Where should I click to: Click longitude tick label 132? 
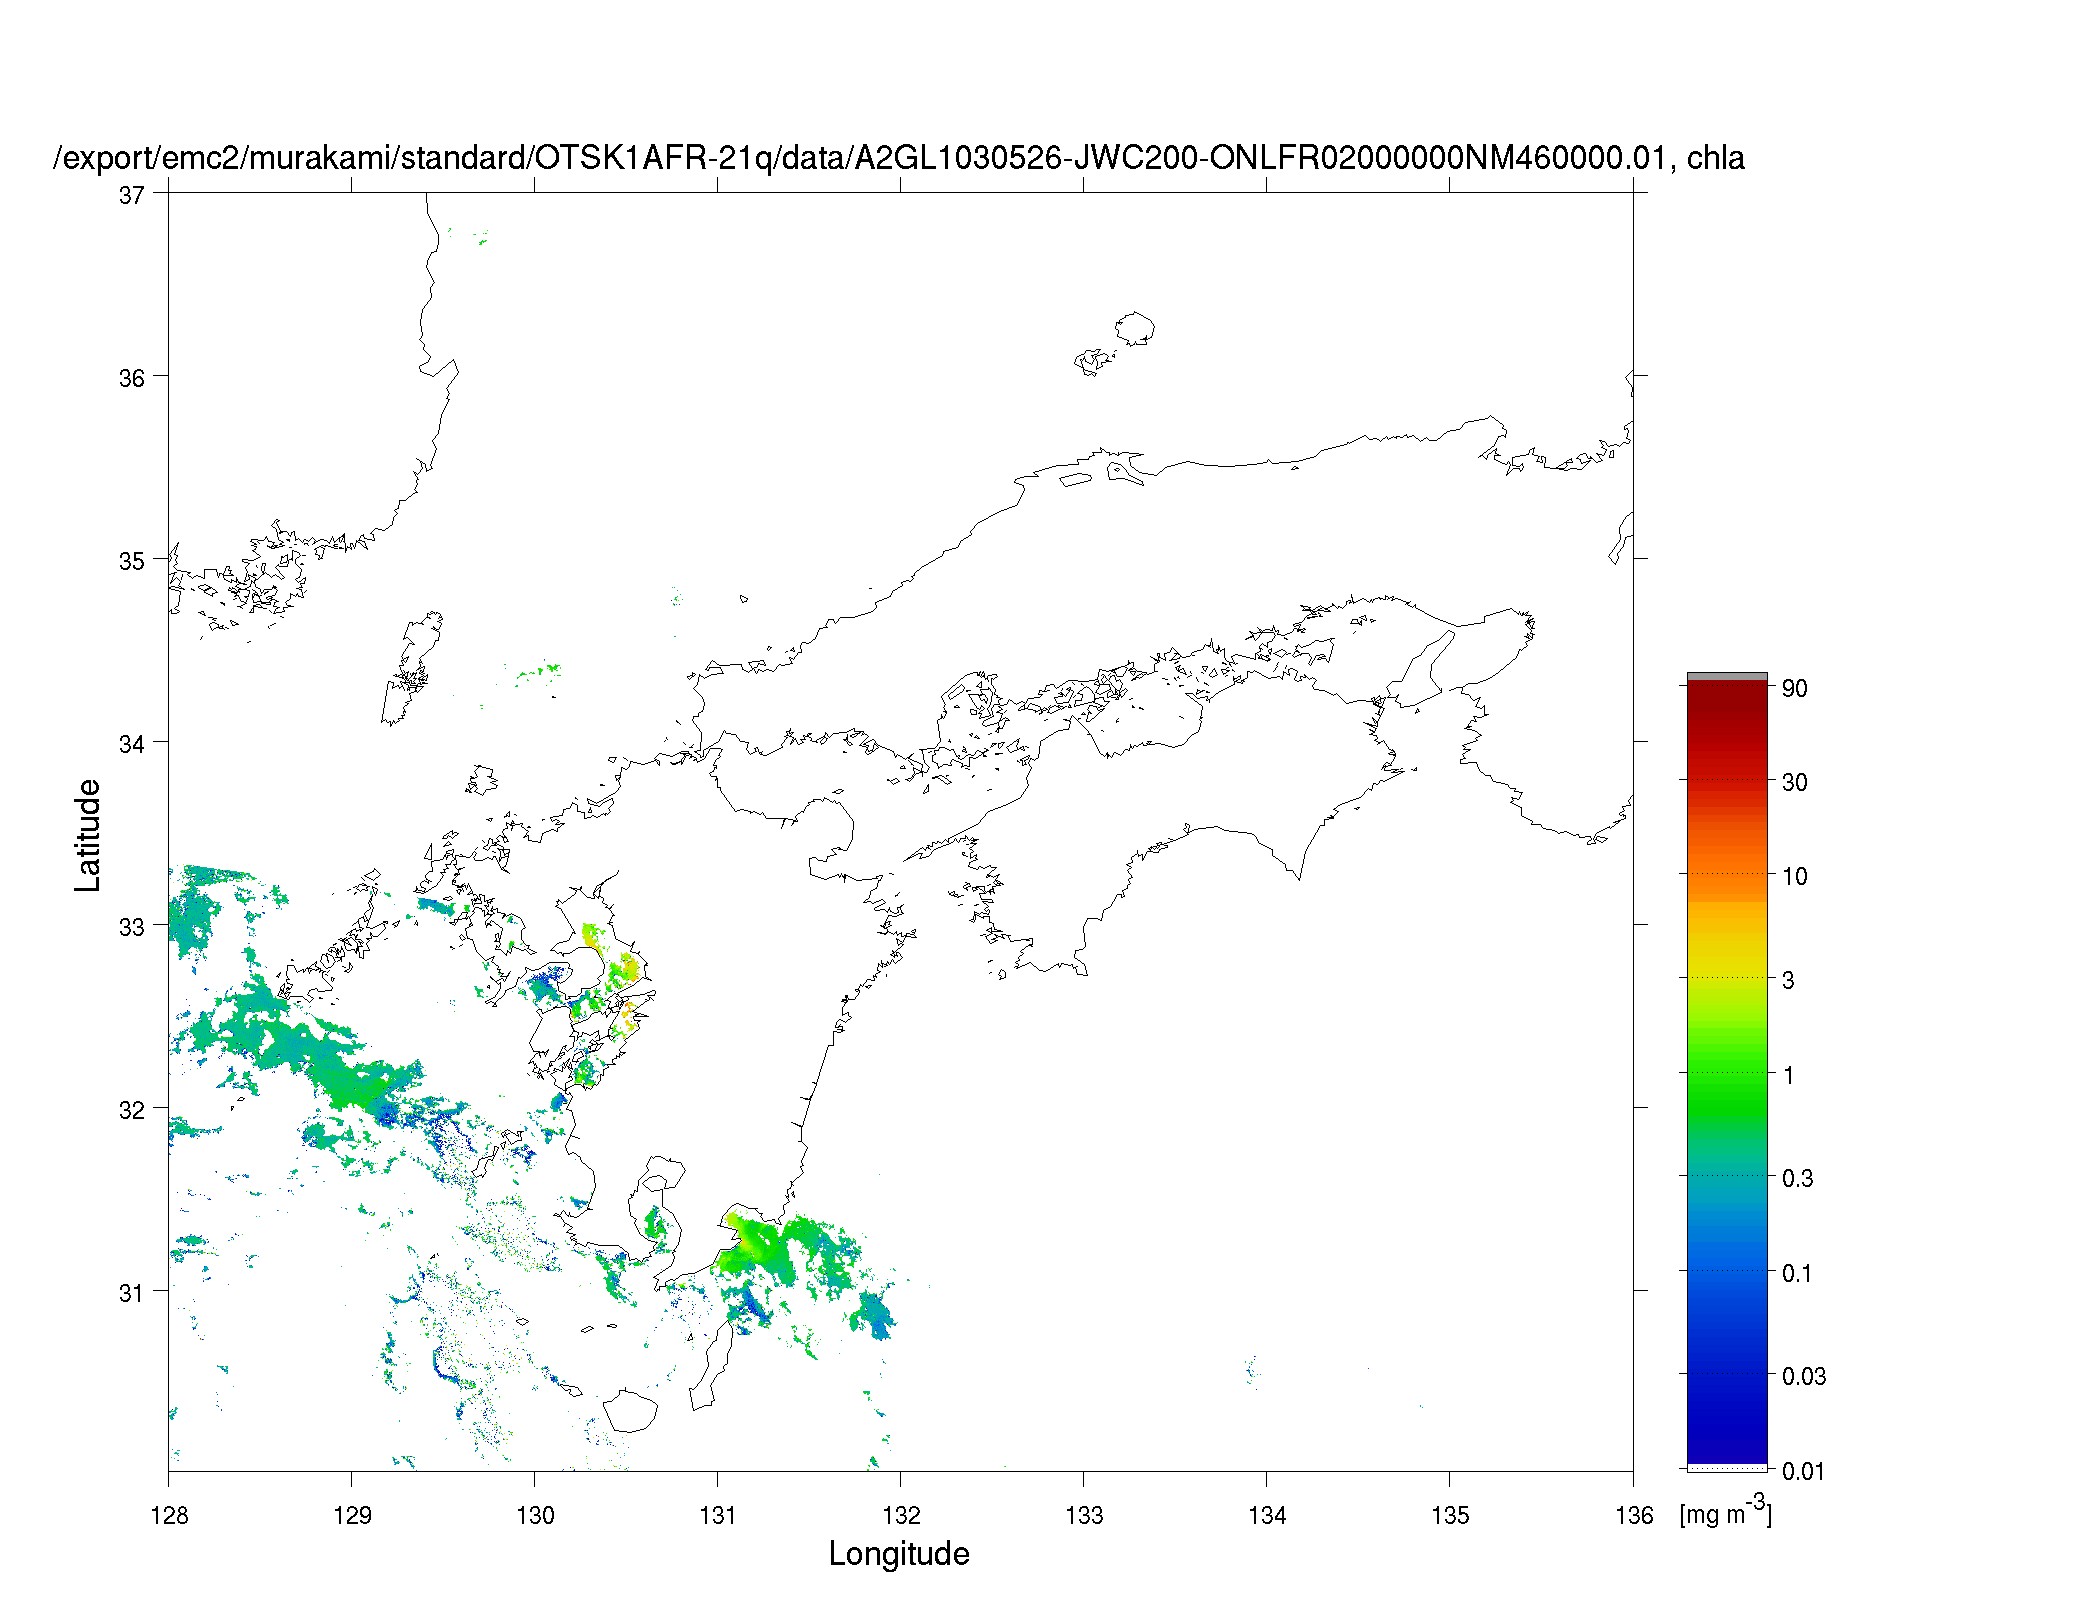click(x=901, y=1515)
